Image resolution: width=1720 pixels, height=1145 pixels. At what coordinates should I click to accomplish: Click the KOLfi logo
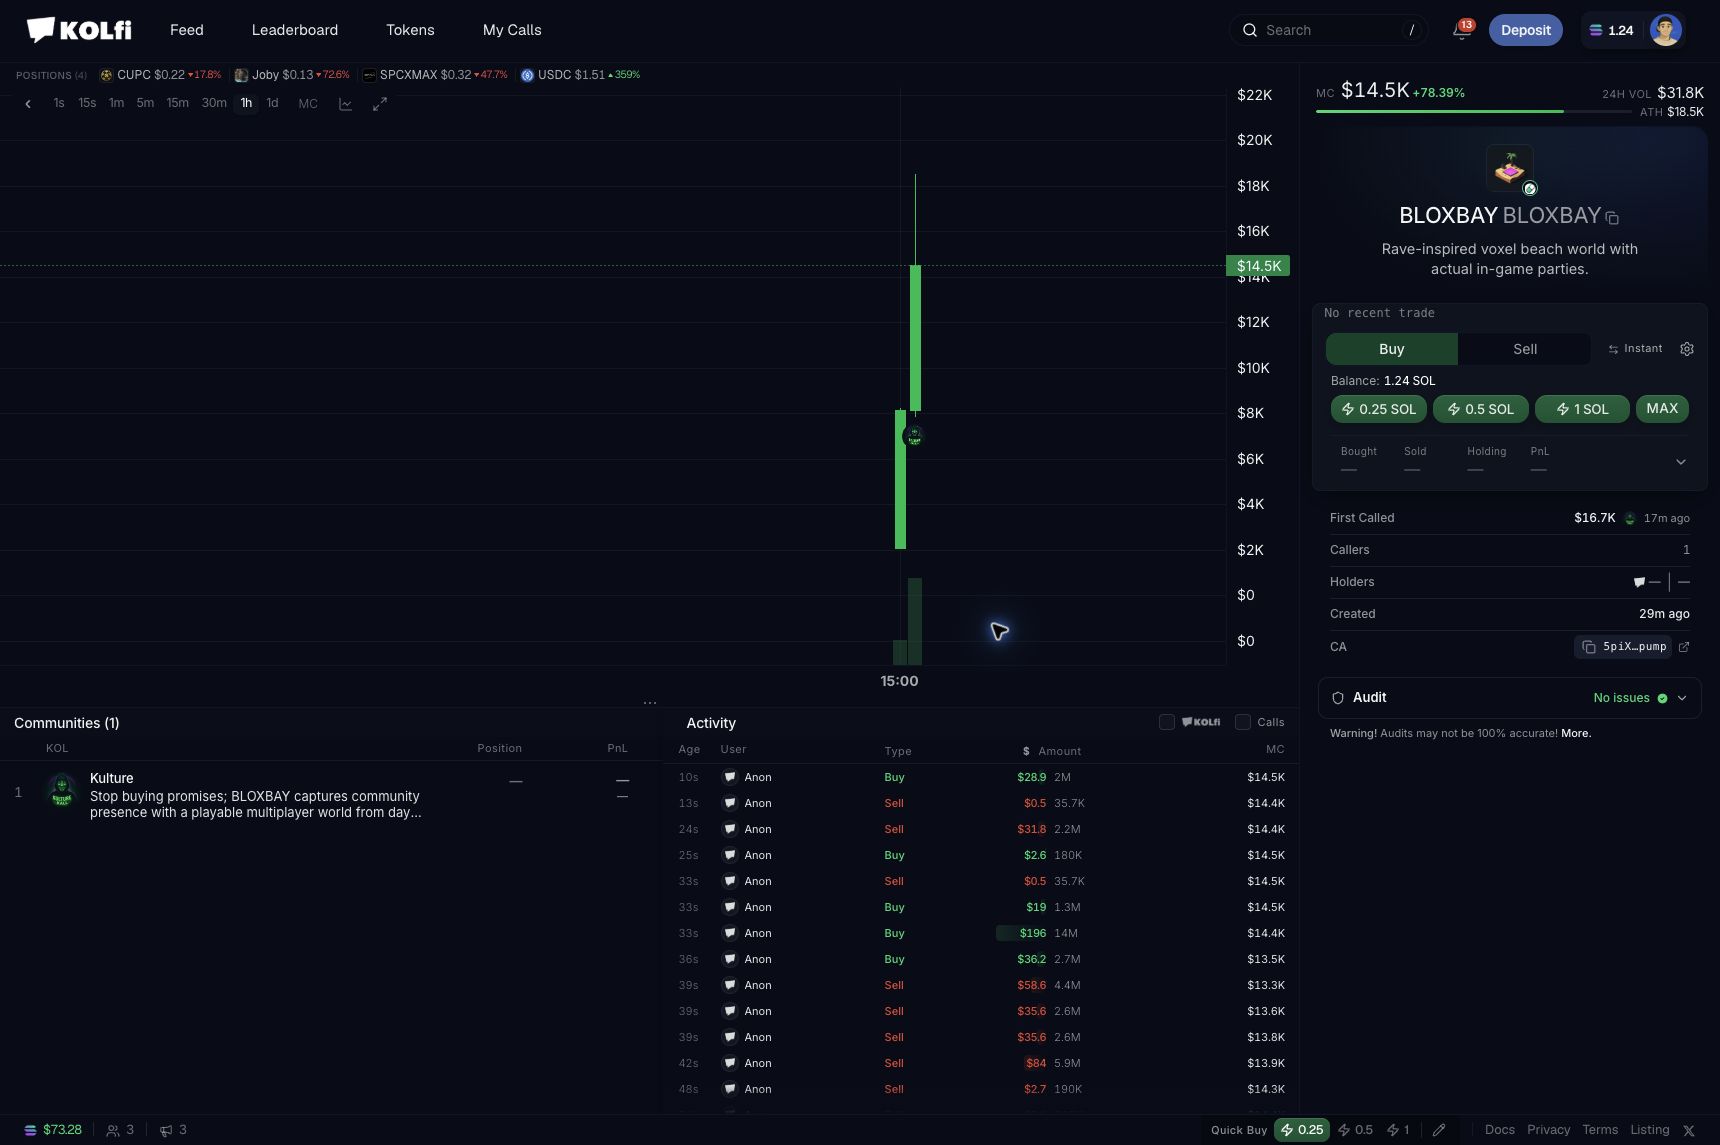(78, 30)
